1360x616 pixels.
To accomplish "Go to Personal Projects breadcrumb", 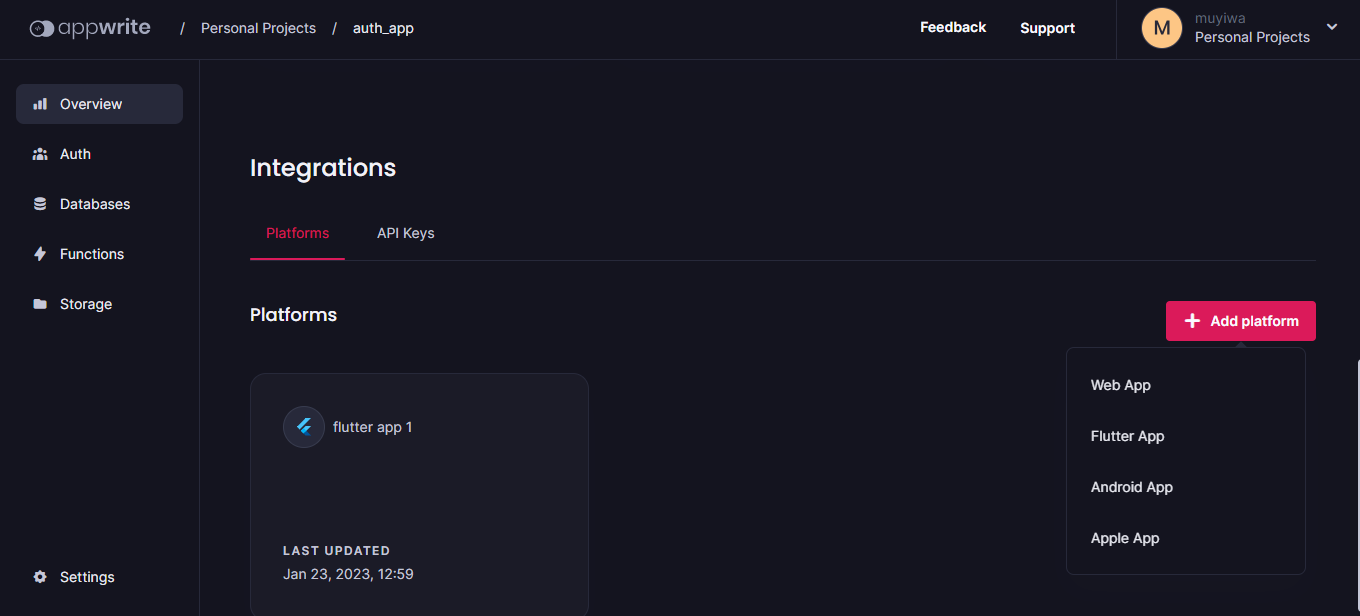I will (258, 28).
